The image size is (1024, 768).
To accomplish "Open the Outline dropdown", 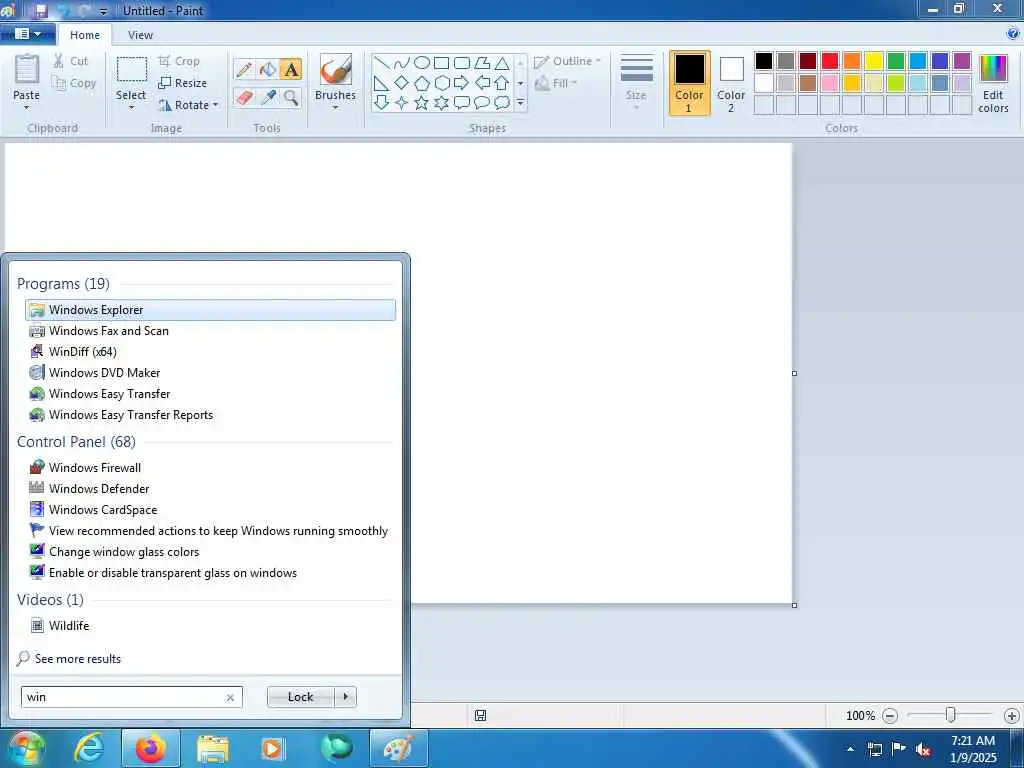I will [x=567, y=61].
